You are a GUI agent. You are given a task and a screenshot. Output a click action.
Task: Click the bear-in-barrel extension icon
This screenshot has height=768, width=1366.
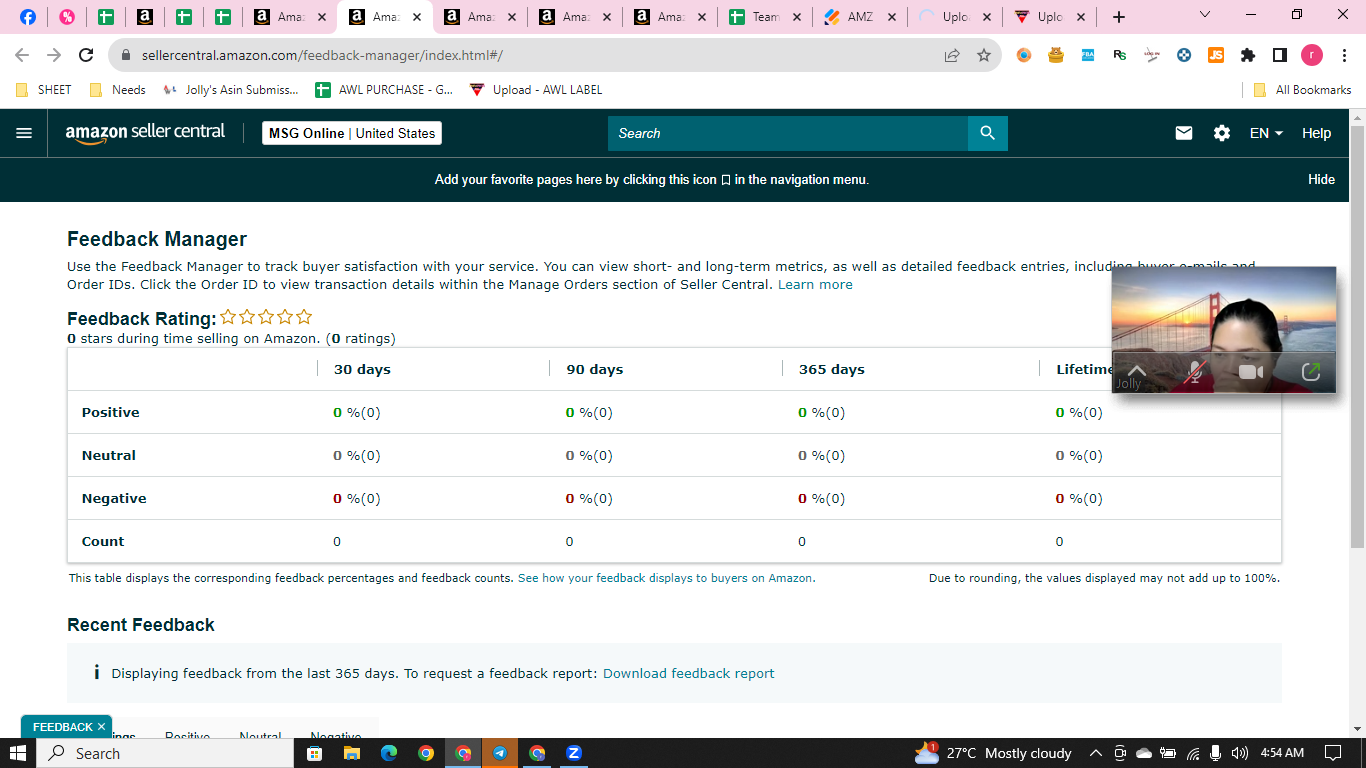pyautogui.click(x=1056, y=55)
